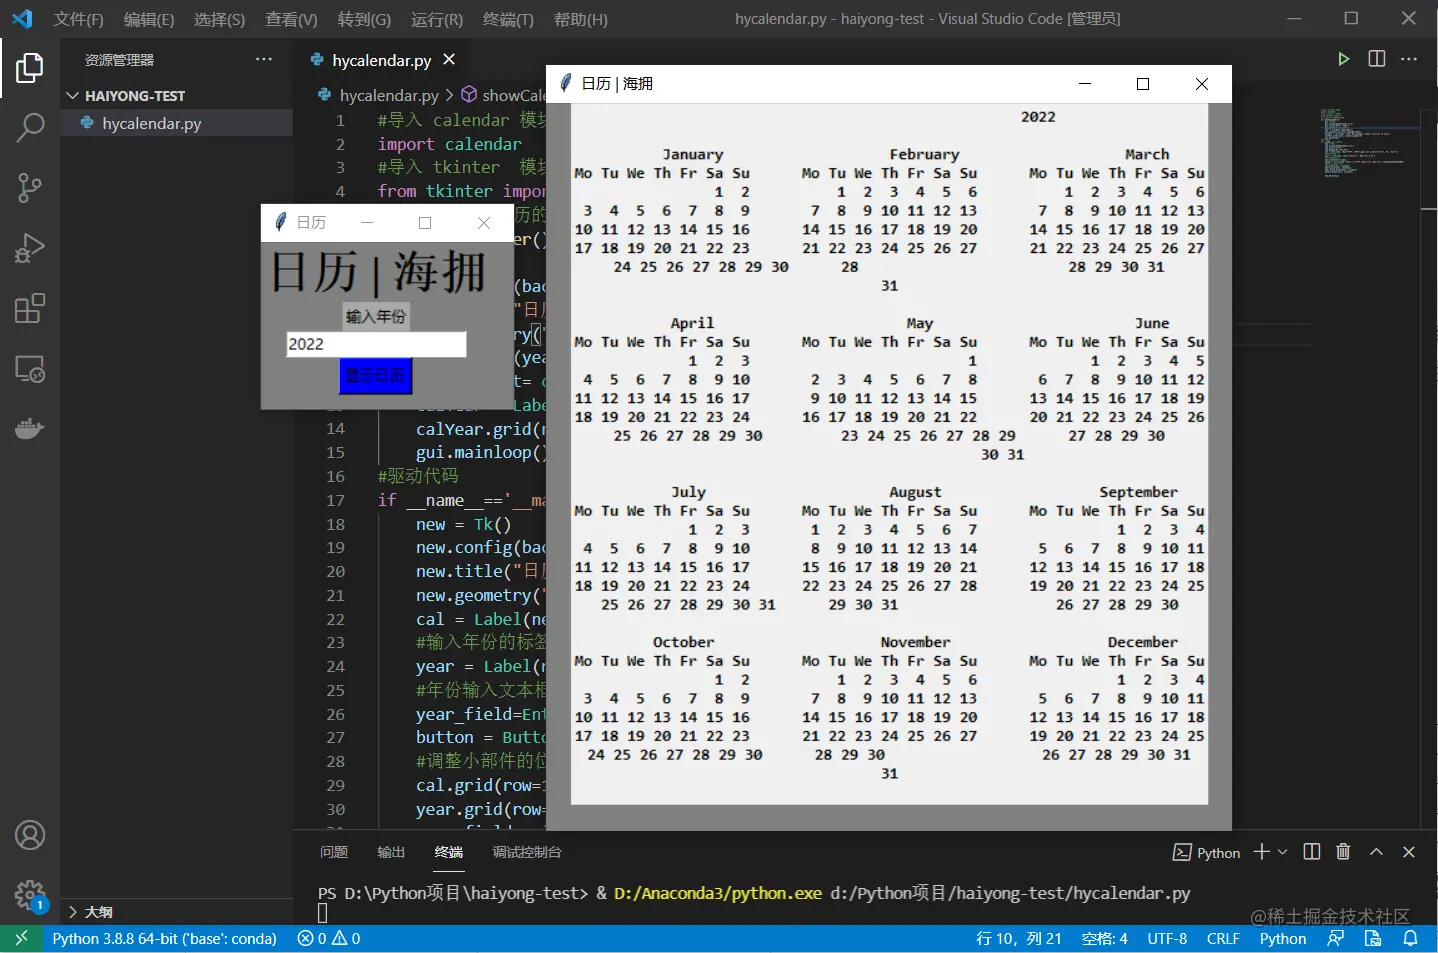Screen dimensions: 1438x953
Task: Toggle the maximized terminal panel size
Action: pos(1376,852)
